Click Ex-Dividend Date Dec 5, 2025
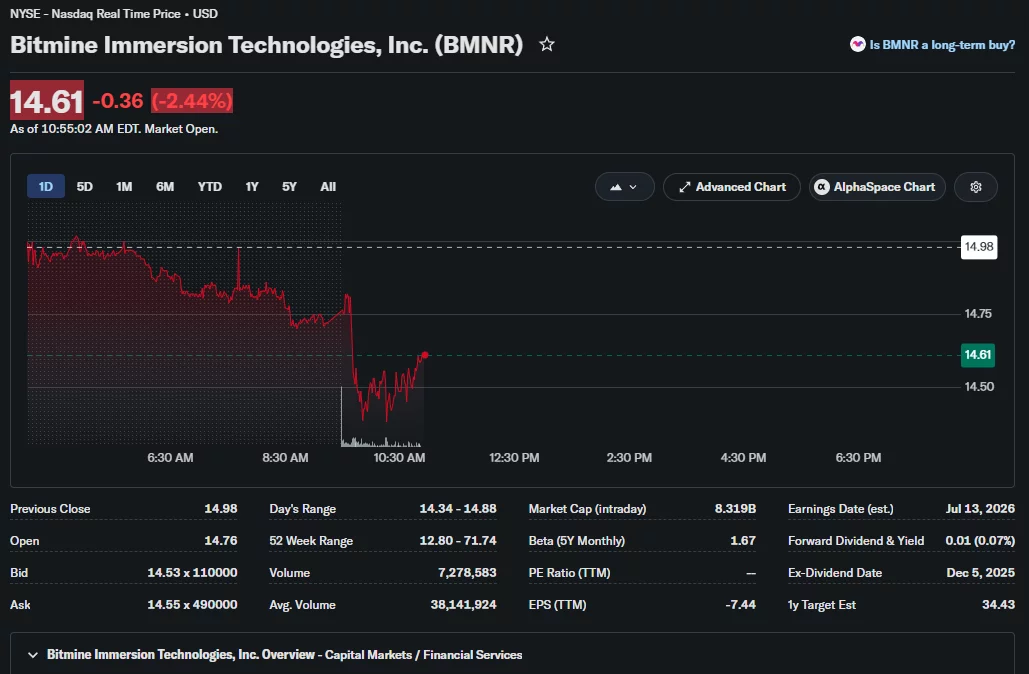Viewport: 1029px width, 674px height. [x=980, y=573]
